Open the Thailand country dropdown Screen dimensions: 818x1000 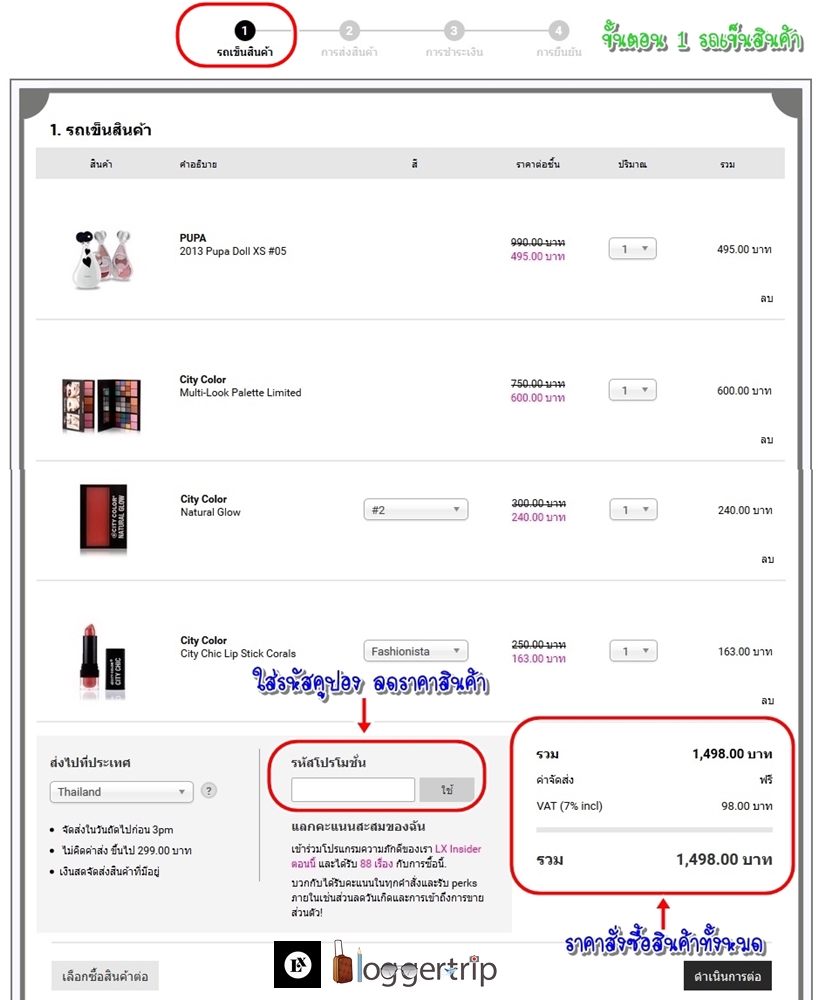[x=121, y=791]
